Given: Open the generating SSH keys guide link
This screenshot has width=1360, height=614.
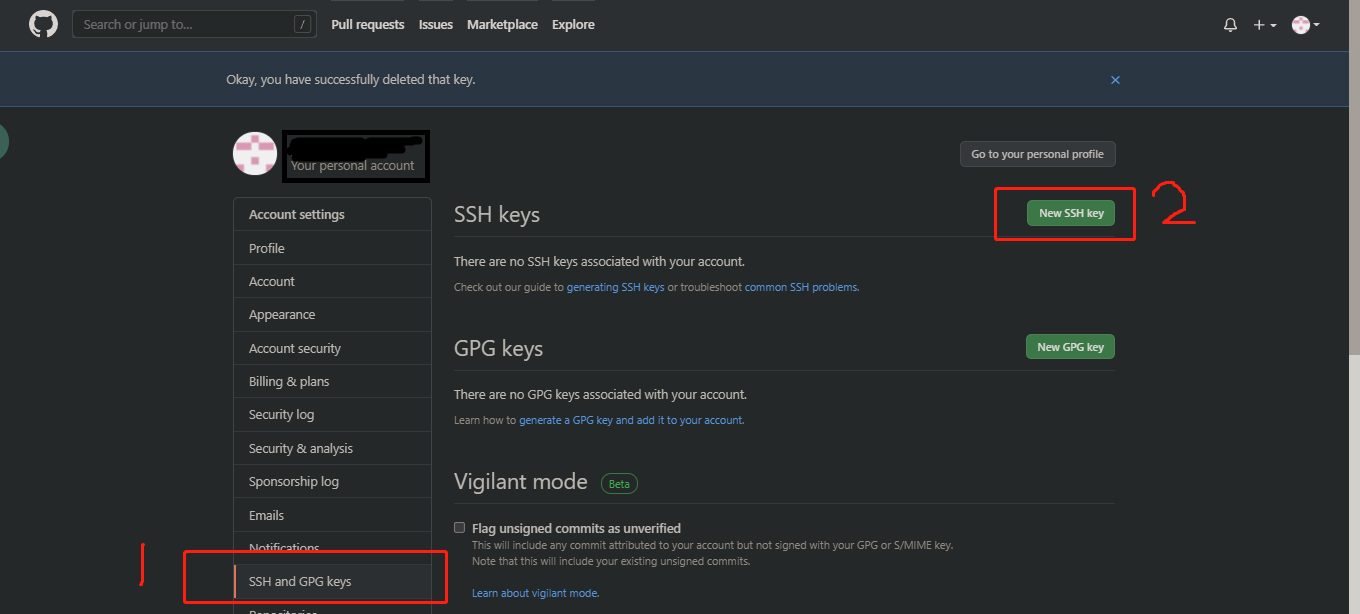Looking at the screenshot, I should (x=615, y=288).
